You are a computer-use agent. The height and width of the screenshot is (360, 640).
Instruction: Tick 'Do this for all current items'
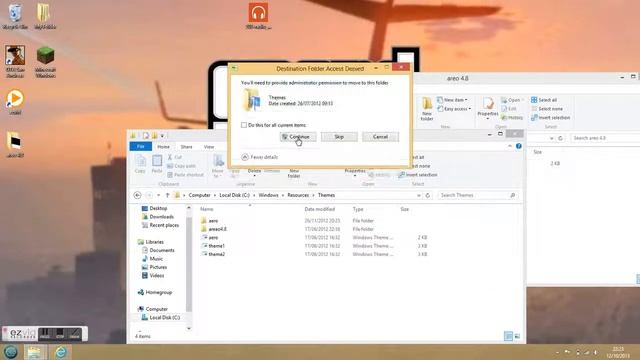click(244, 125)
